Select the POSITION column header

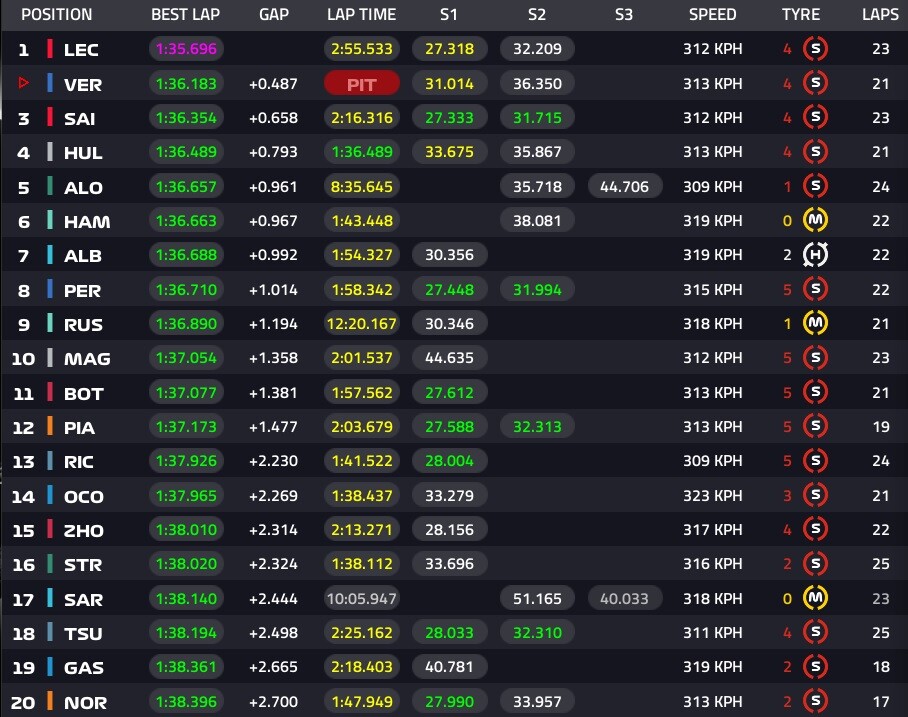56,14
